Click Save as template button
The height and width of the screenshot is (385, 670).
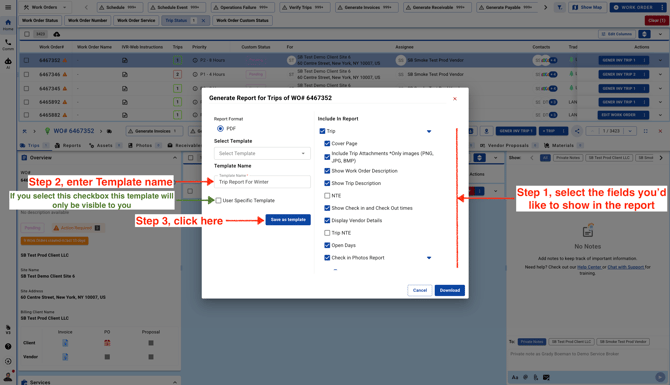coord(288,220)
